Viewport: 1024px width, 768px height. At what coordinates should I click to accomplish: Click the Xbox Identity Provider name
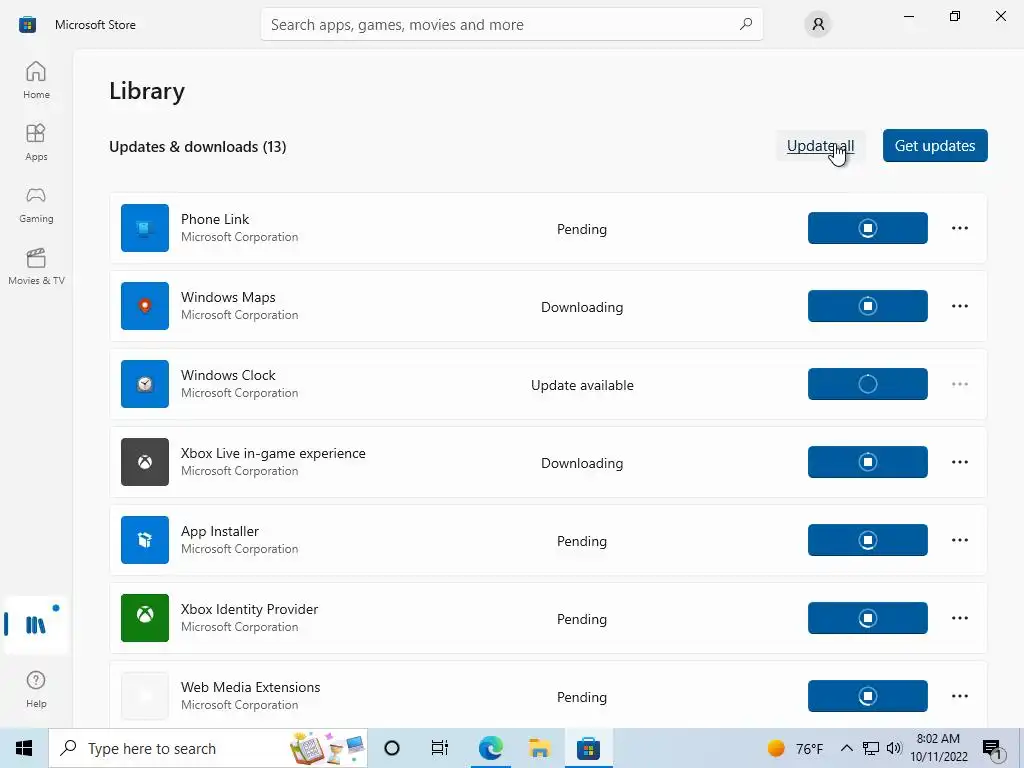click(x=249, y=609)
